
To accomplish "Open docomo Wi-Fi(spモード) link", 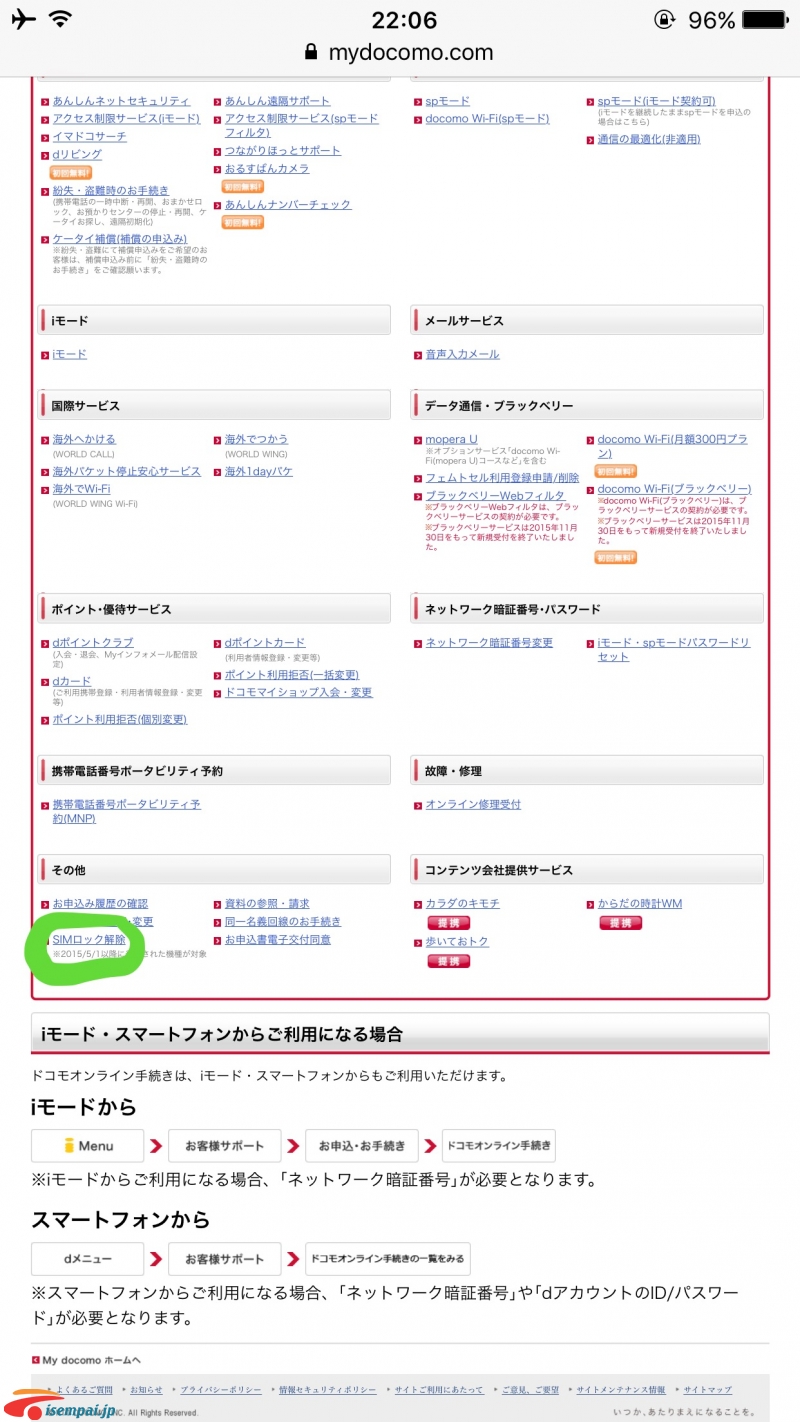I will [487, 118].
